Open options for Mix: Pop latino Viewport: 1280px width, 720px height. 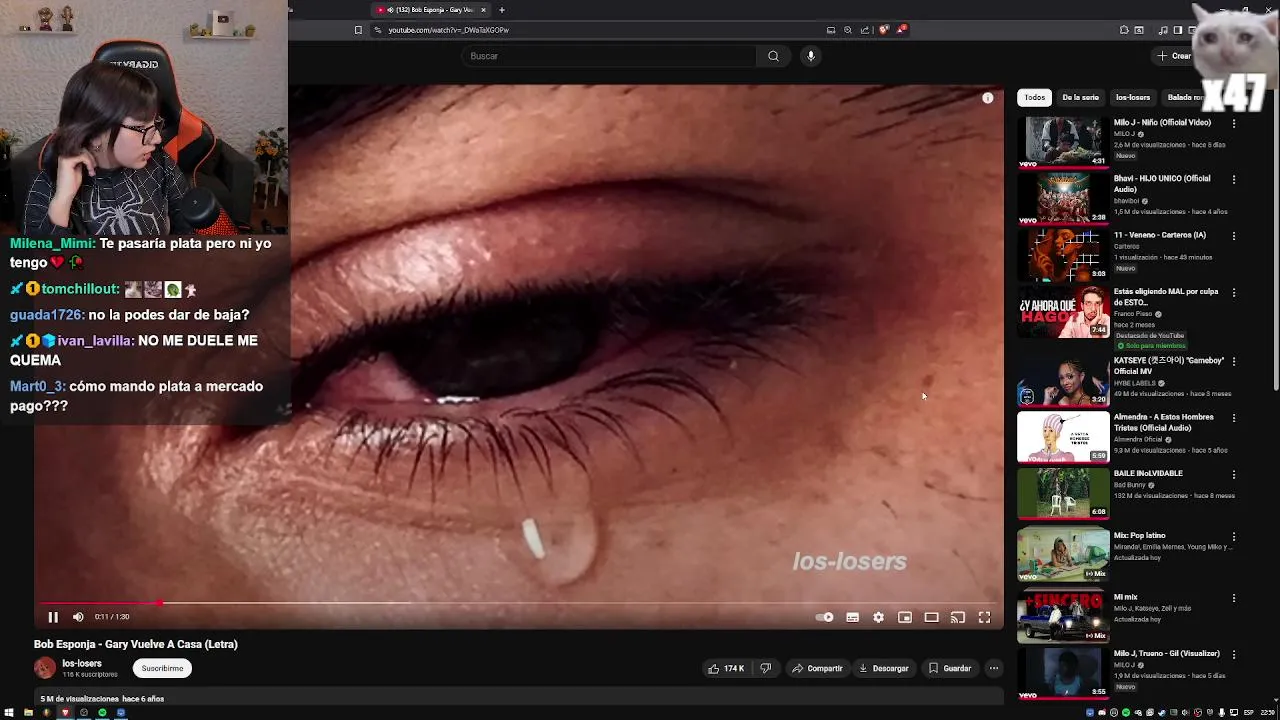1234,537
